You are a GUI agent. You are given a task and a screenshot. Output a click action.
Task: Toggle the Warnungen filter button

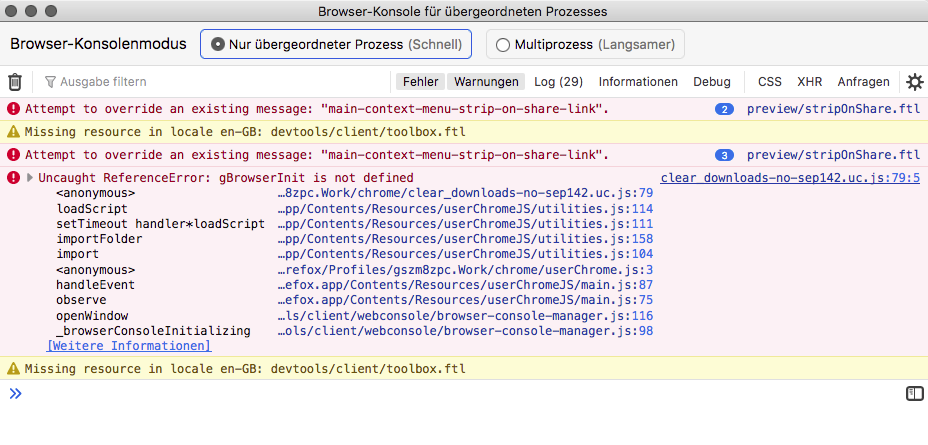click(485, 82)
